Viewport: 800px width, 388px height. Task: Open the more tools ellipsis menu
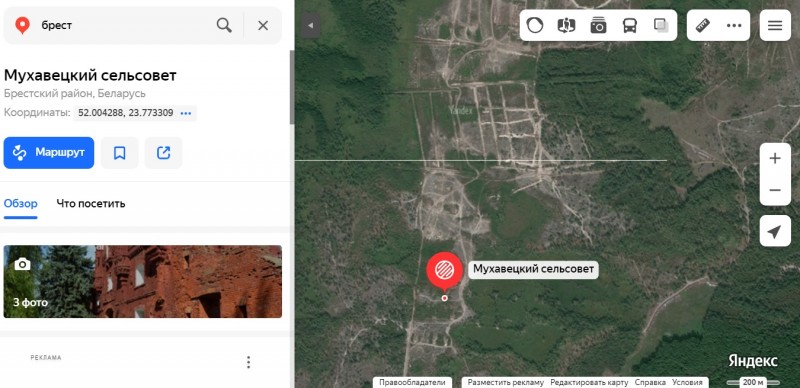point(734,25)
